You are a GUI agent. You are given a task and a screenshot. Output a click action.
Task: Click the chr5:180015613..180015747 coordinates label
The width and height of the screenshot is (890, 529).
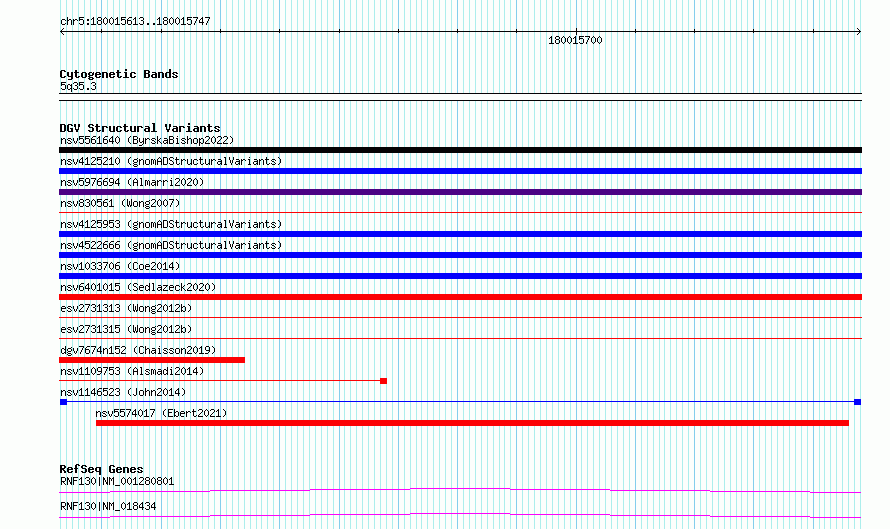(x=135, y=21)
